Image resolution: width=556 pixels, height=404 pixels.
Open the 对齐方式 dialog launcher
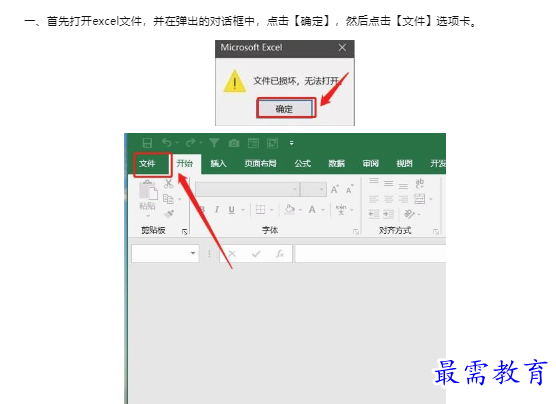435,232
